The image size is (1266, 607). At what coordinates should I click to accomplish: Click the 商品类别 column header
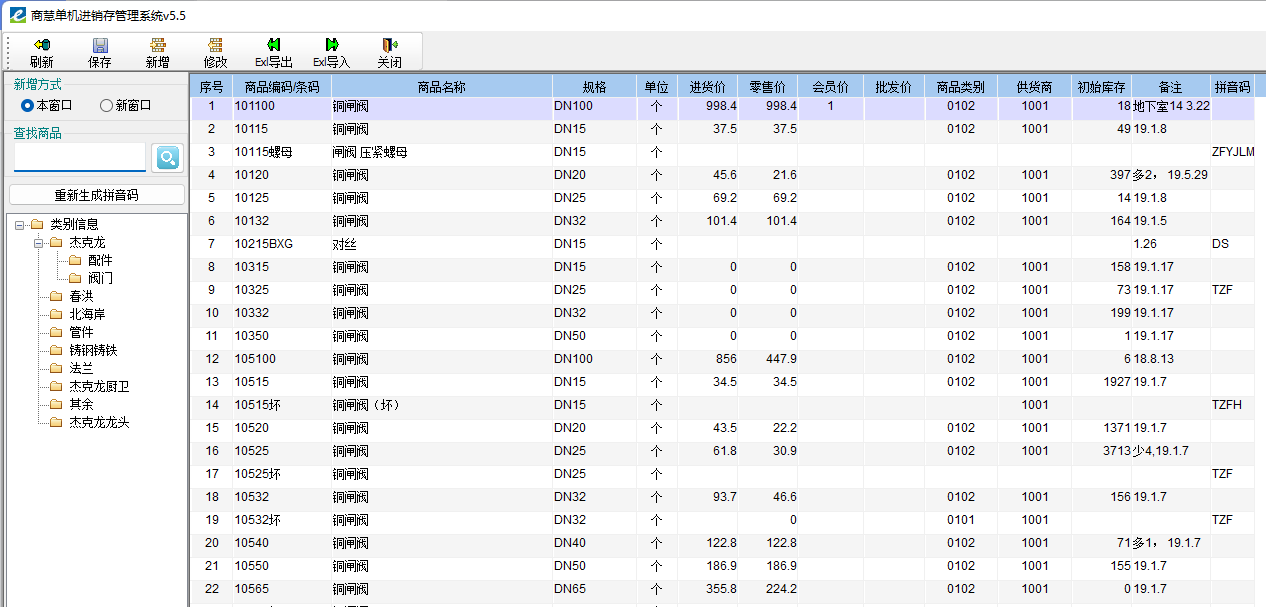(961, 87)
